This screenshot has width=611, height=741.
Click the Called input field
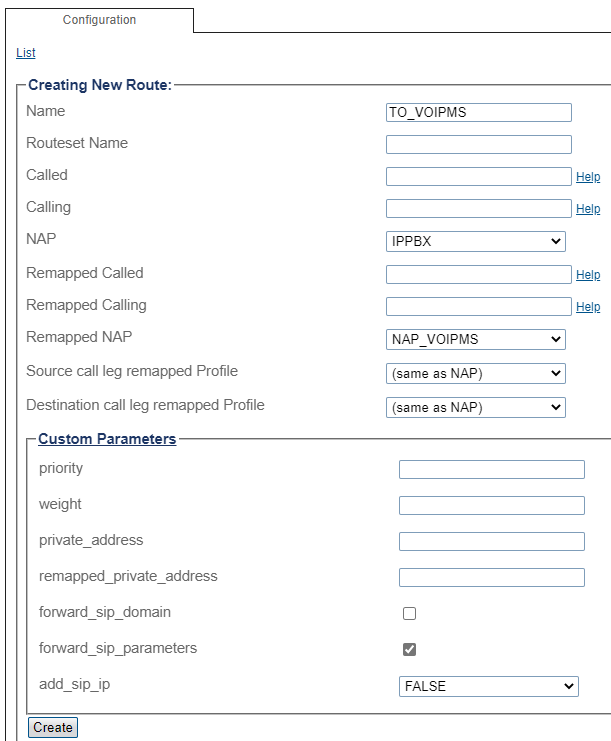478,176
